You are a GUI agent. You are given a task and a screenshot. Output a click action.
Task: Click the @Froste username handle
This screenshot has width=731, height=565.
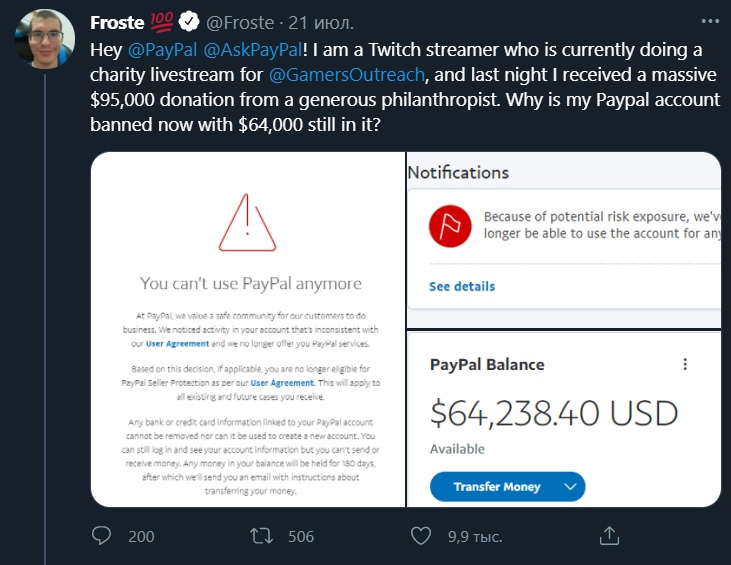tap(240, 22)
